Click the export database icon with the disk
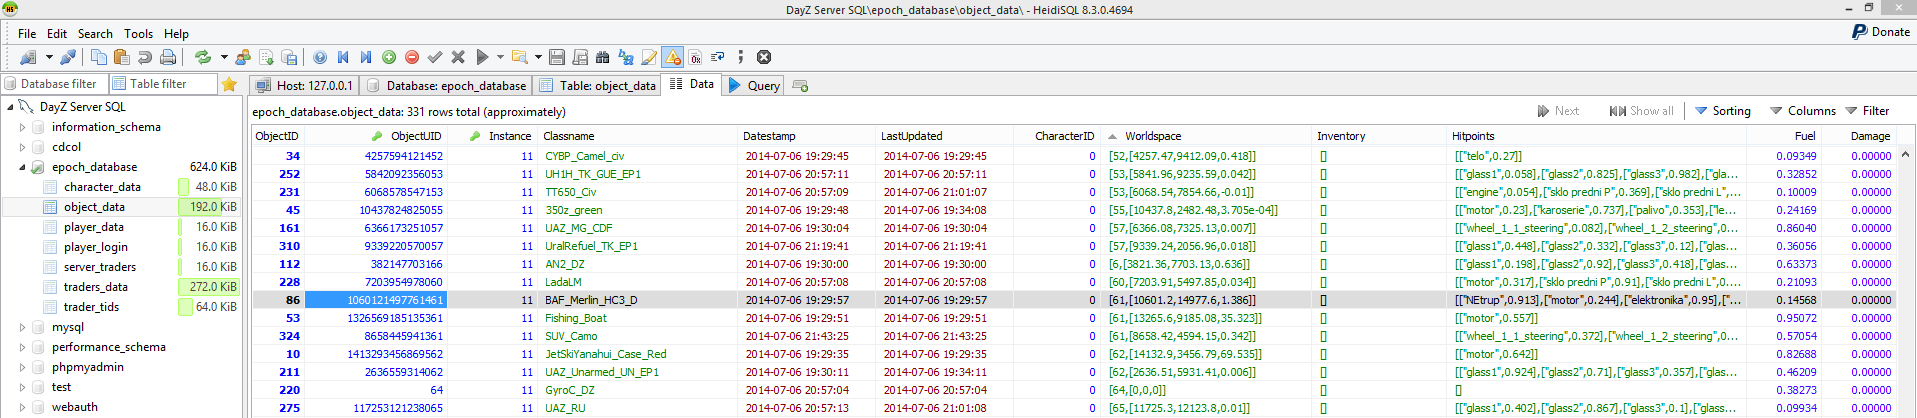 (x=289, y=57)
